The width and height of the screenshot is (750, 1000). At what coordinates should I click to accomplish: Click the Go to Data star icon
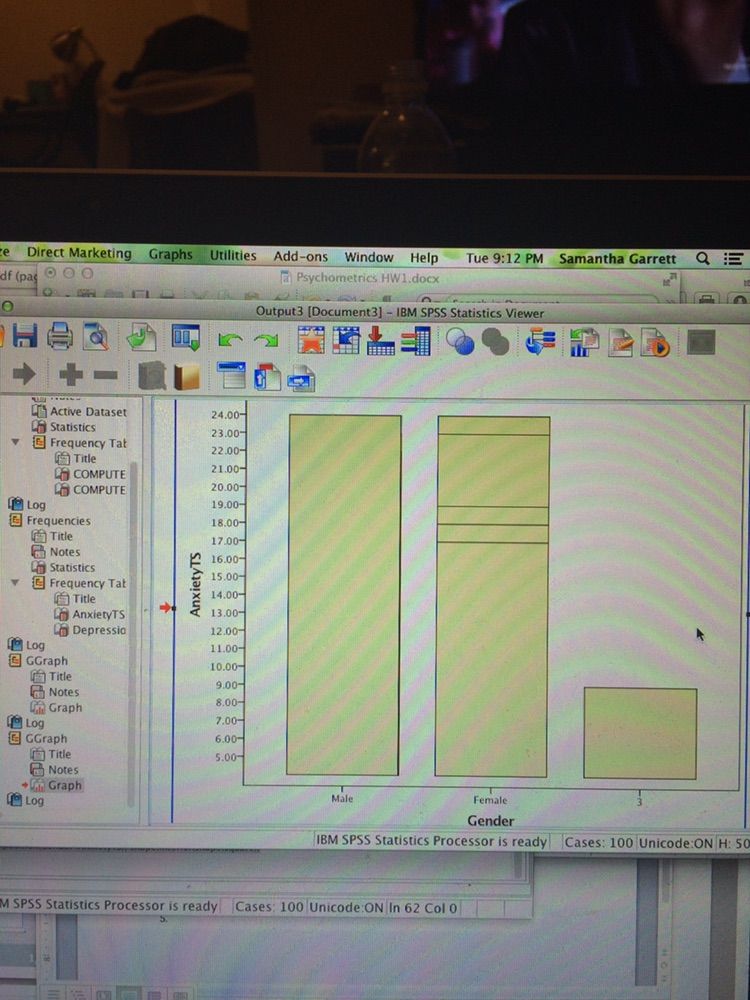pos(311,340)
